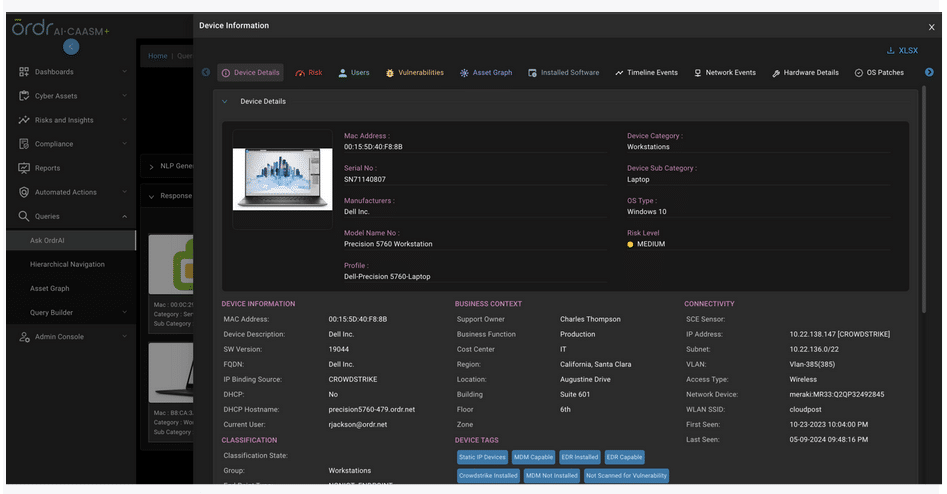Open the Installed Software tab

[563, 72]
